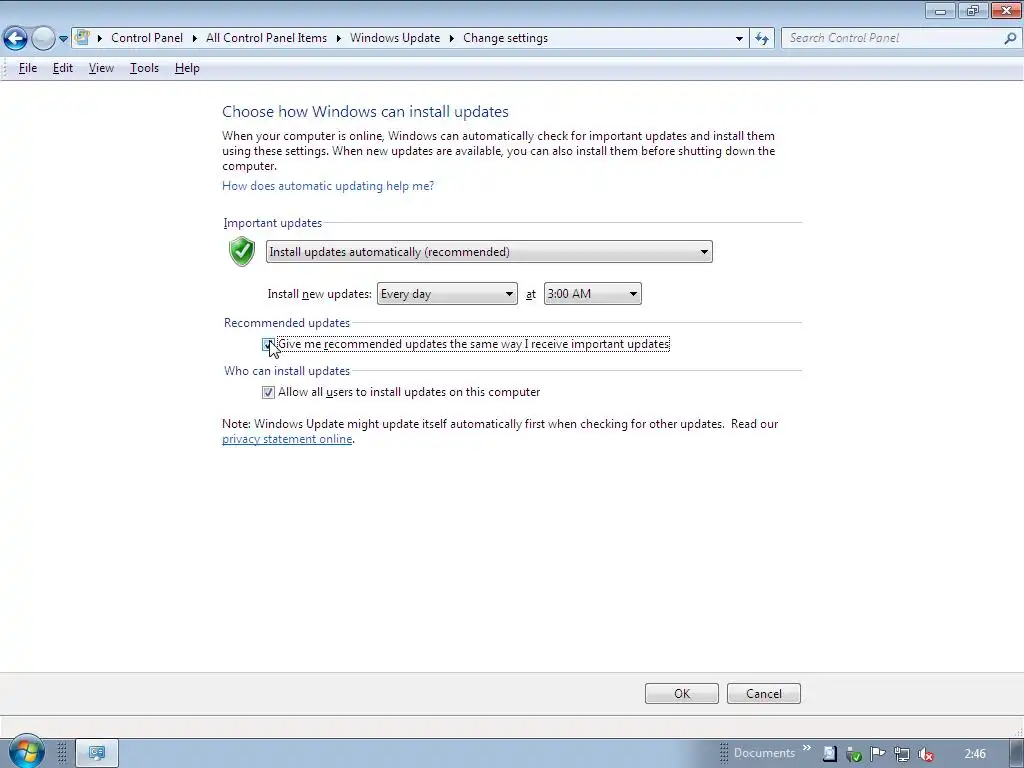The height and width of the screenshot is (768, 1024).
Task: Expand arrow after All Control Panel Items
Action: pyautogui.click(x=339, y=39)
